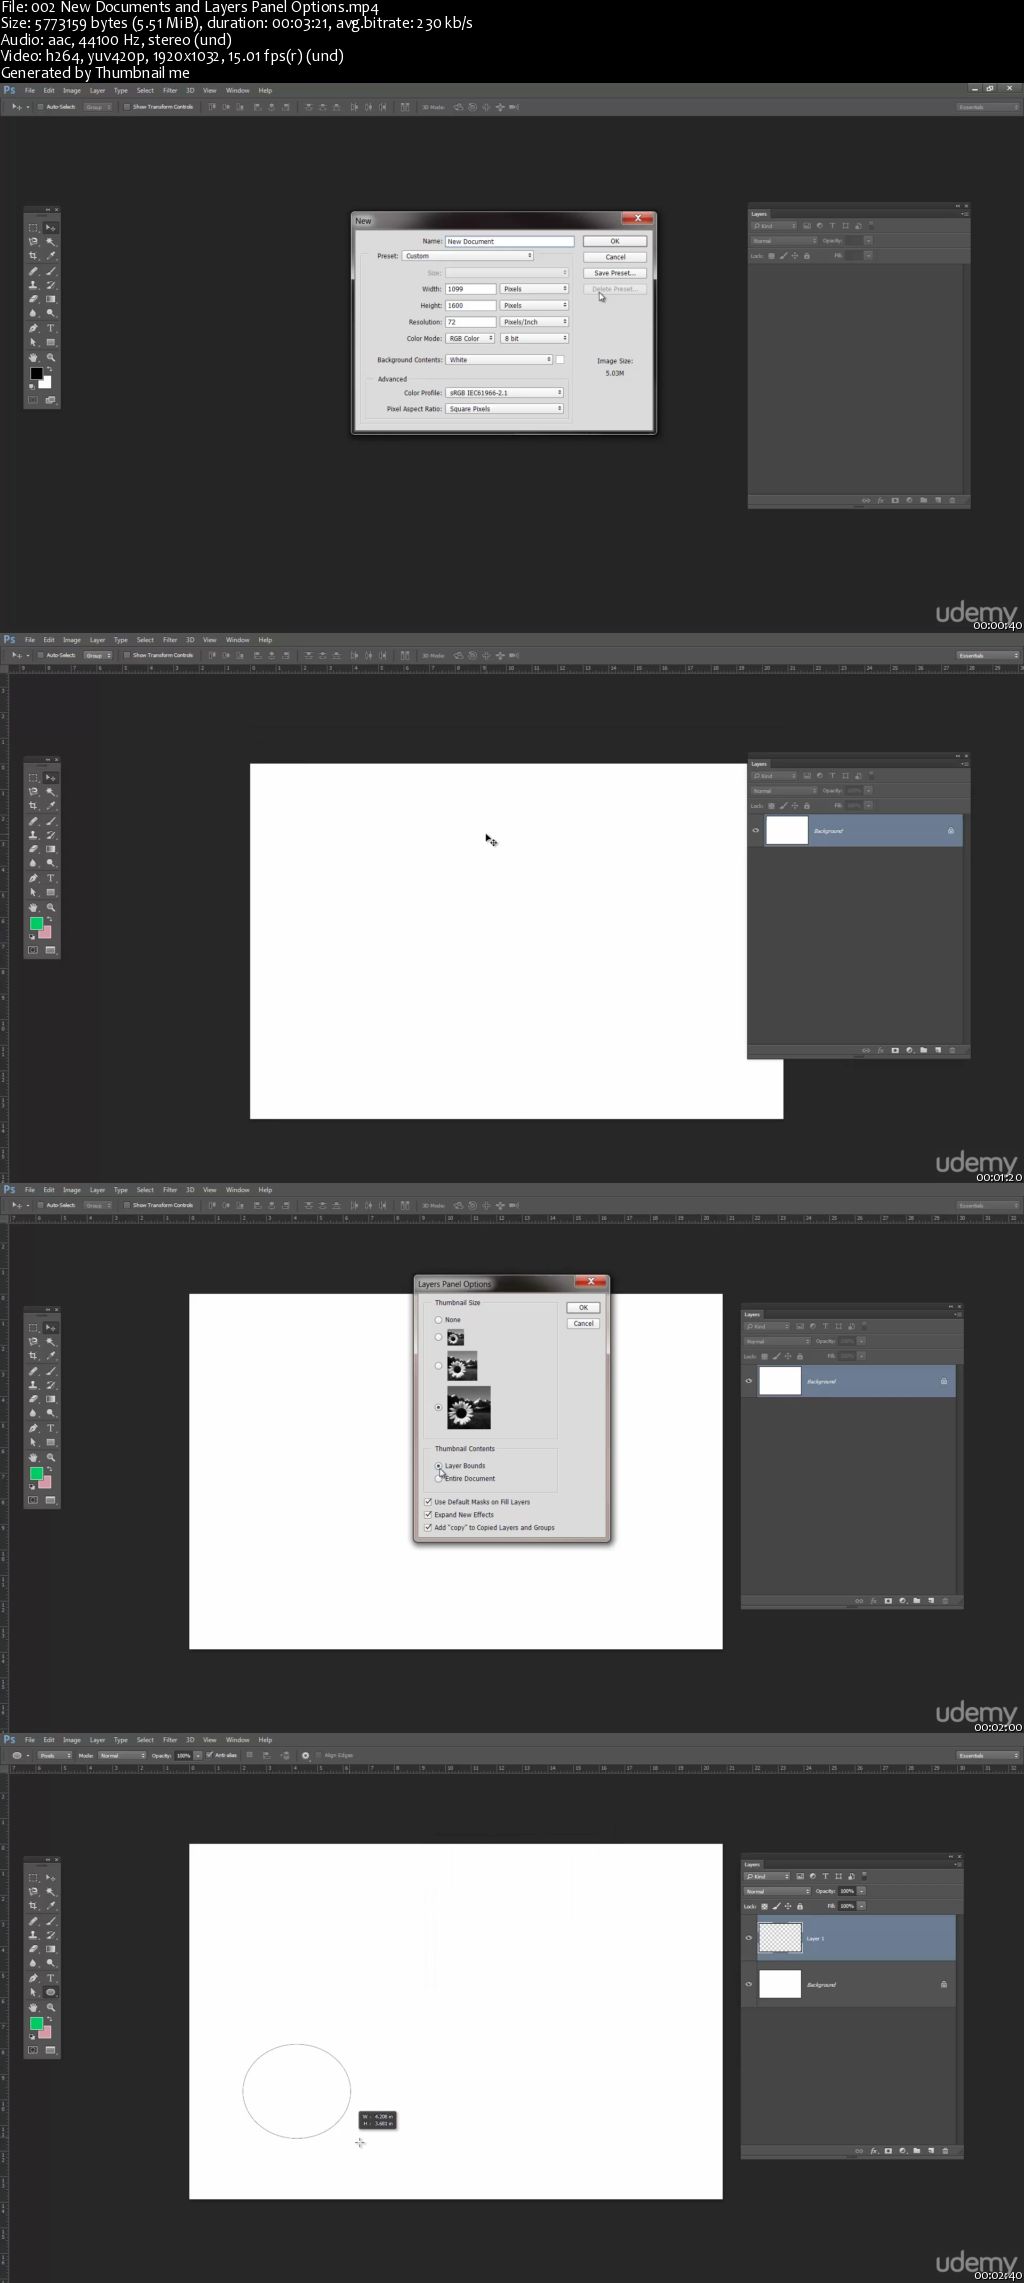Select Eyedropper tool in 00:02:40 frame toolbox
This screenshot has height=2283, width=1024.
[x=51, y=1906]
